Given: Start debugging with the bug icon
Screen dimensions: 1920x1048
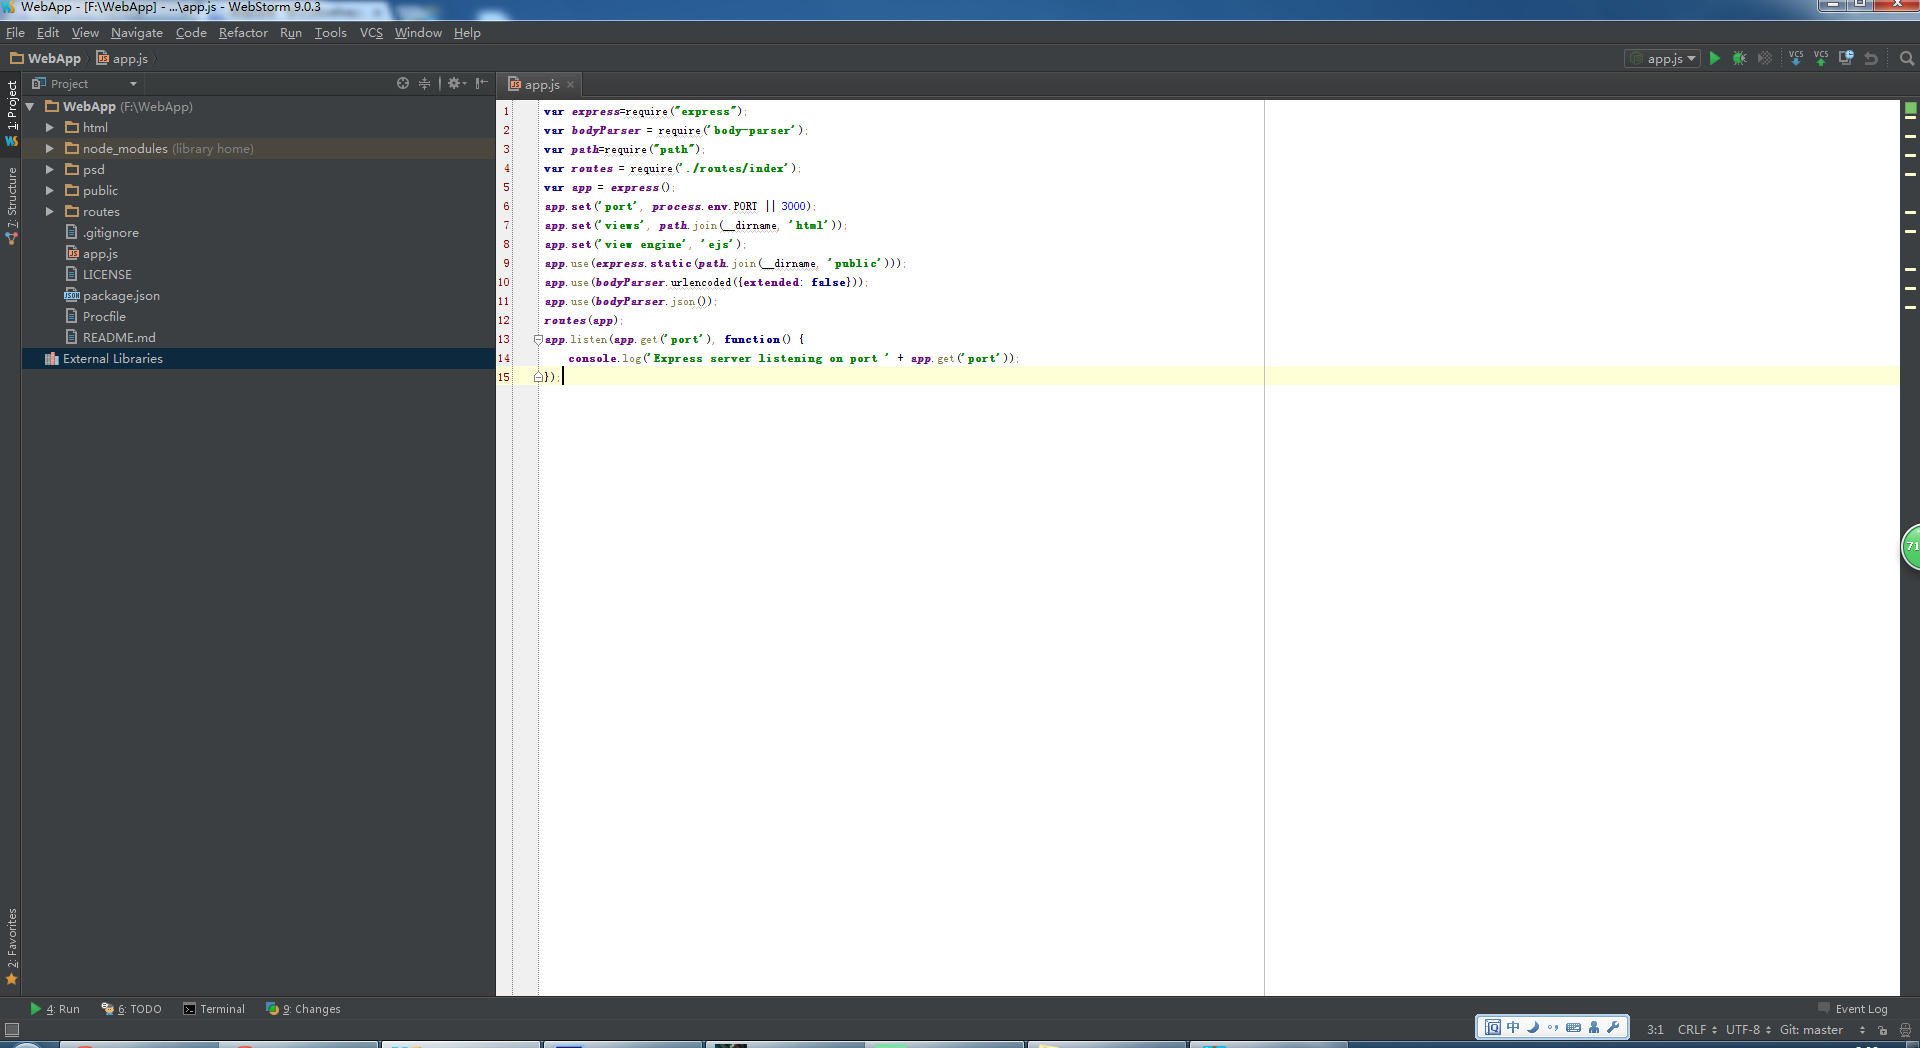Looking at the screenshot, I should [x=1739, y=59].
